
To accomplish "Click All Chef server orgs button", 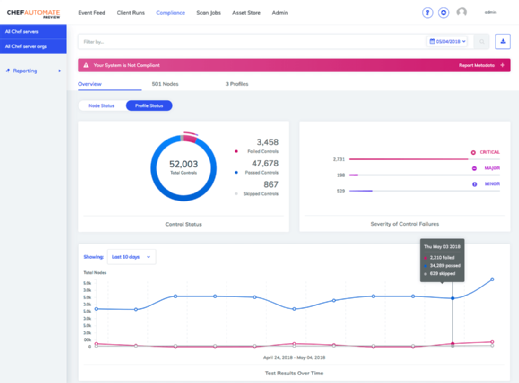I will click(x=33, y=46).
